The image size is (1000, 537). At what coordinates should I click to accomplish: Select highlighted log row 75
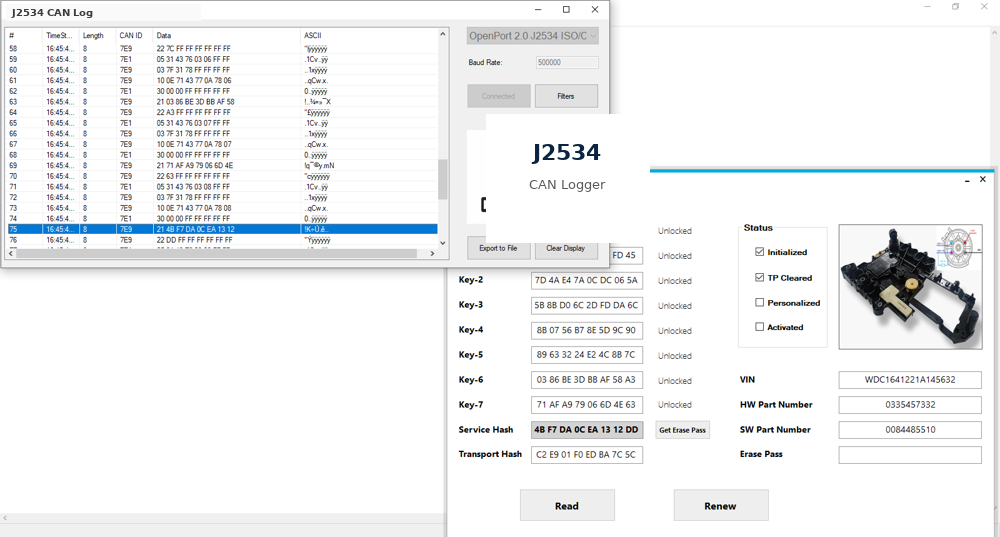222,229
